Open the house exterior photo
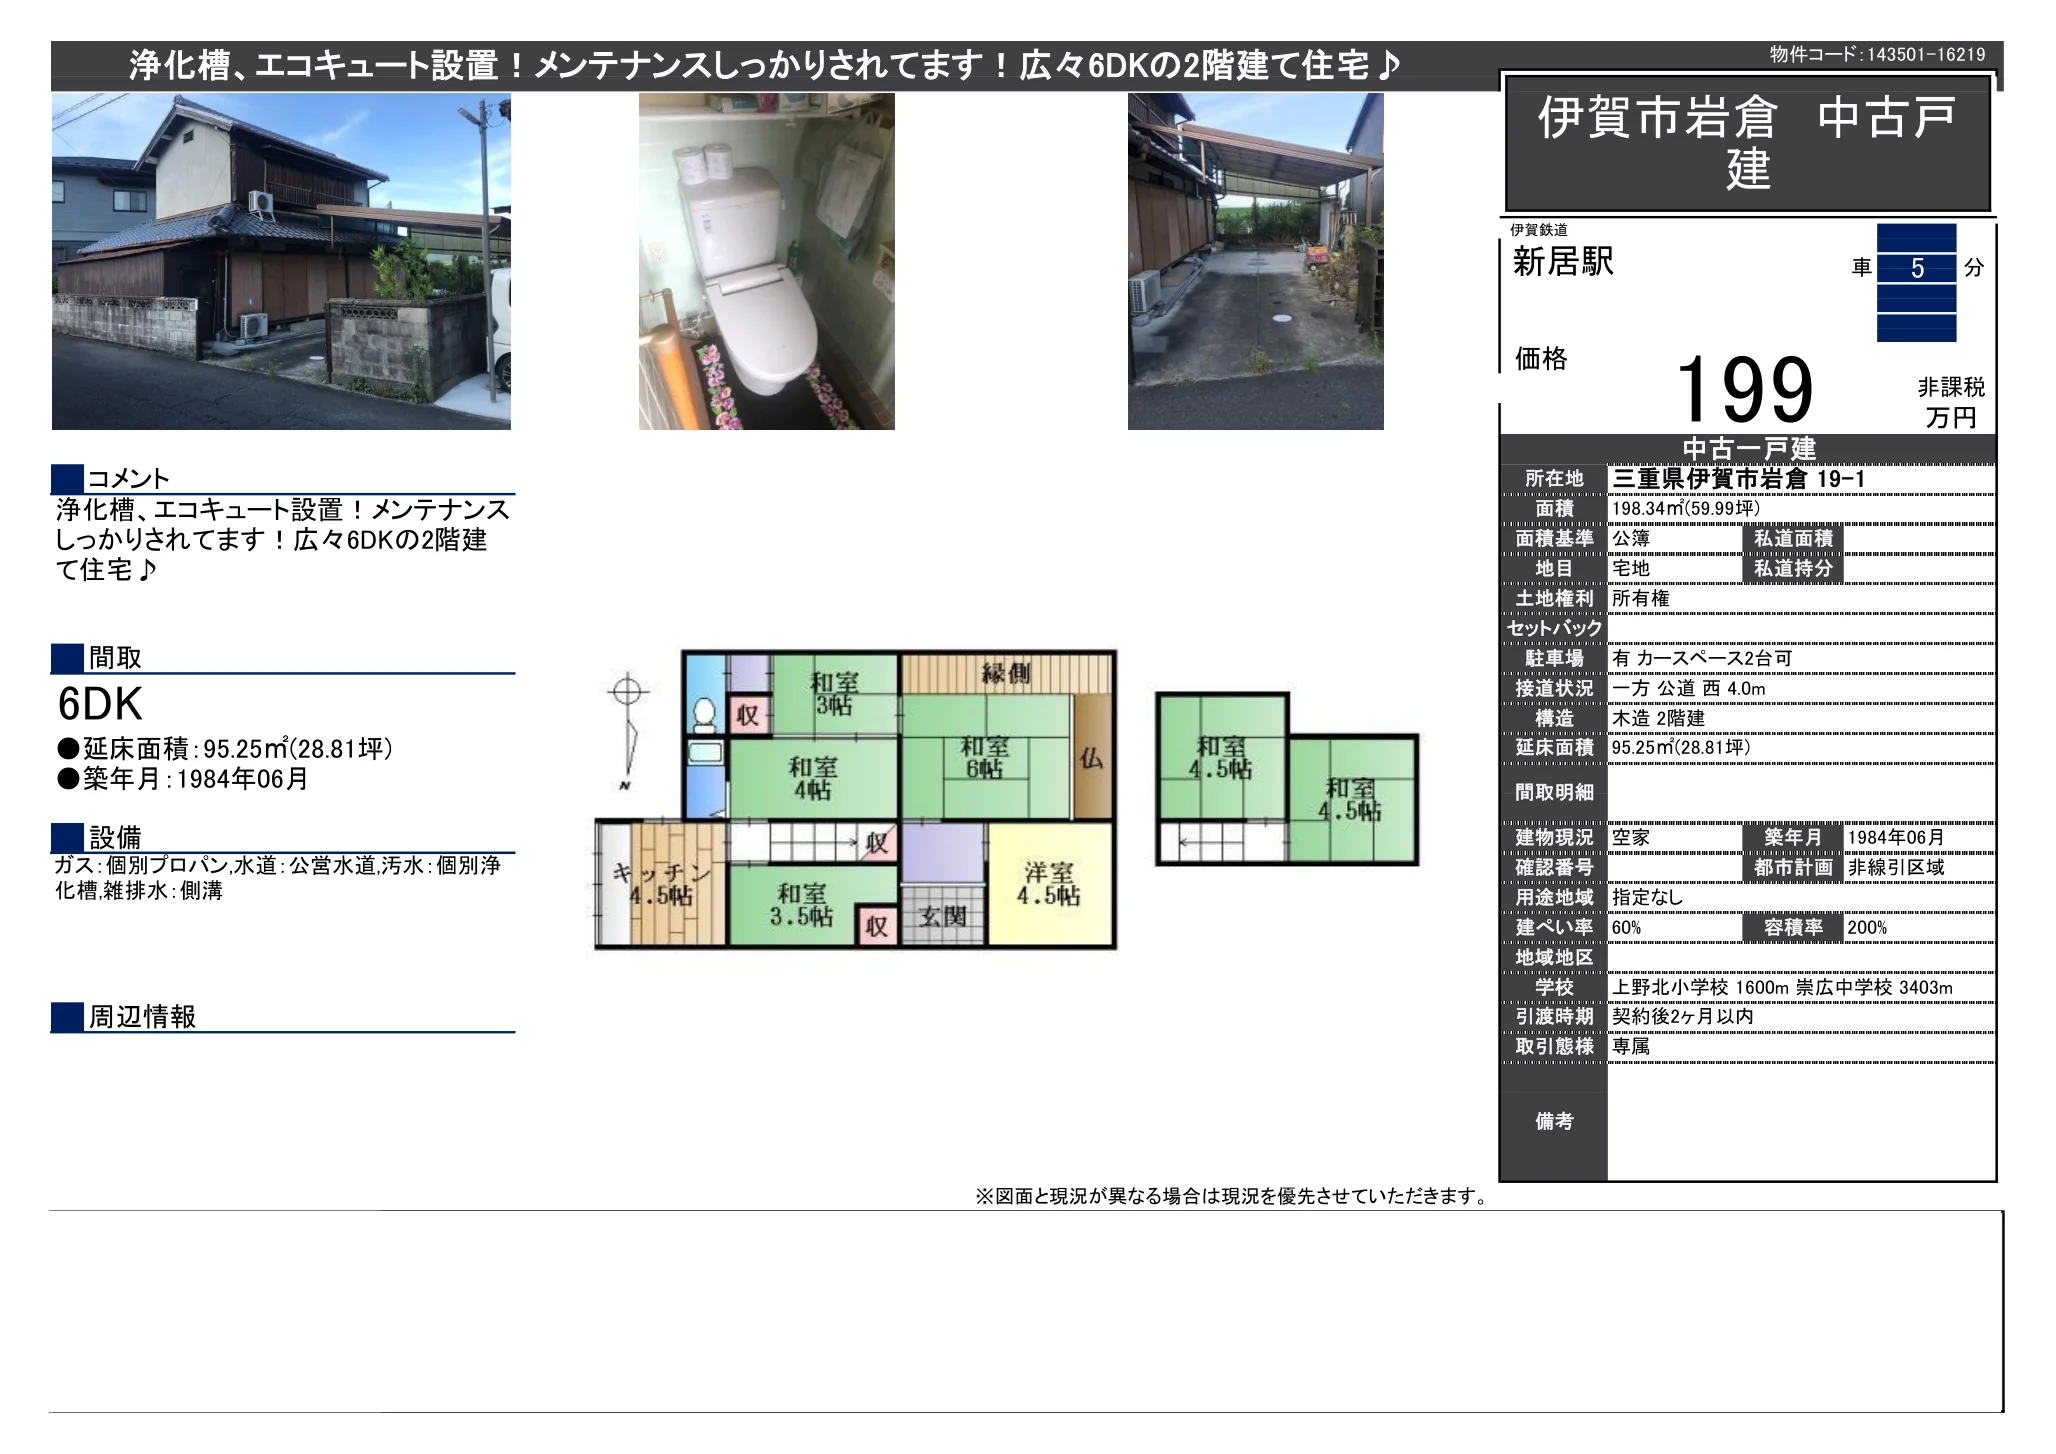 (281, 262)
